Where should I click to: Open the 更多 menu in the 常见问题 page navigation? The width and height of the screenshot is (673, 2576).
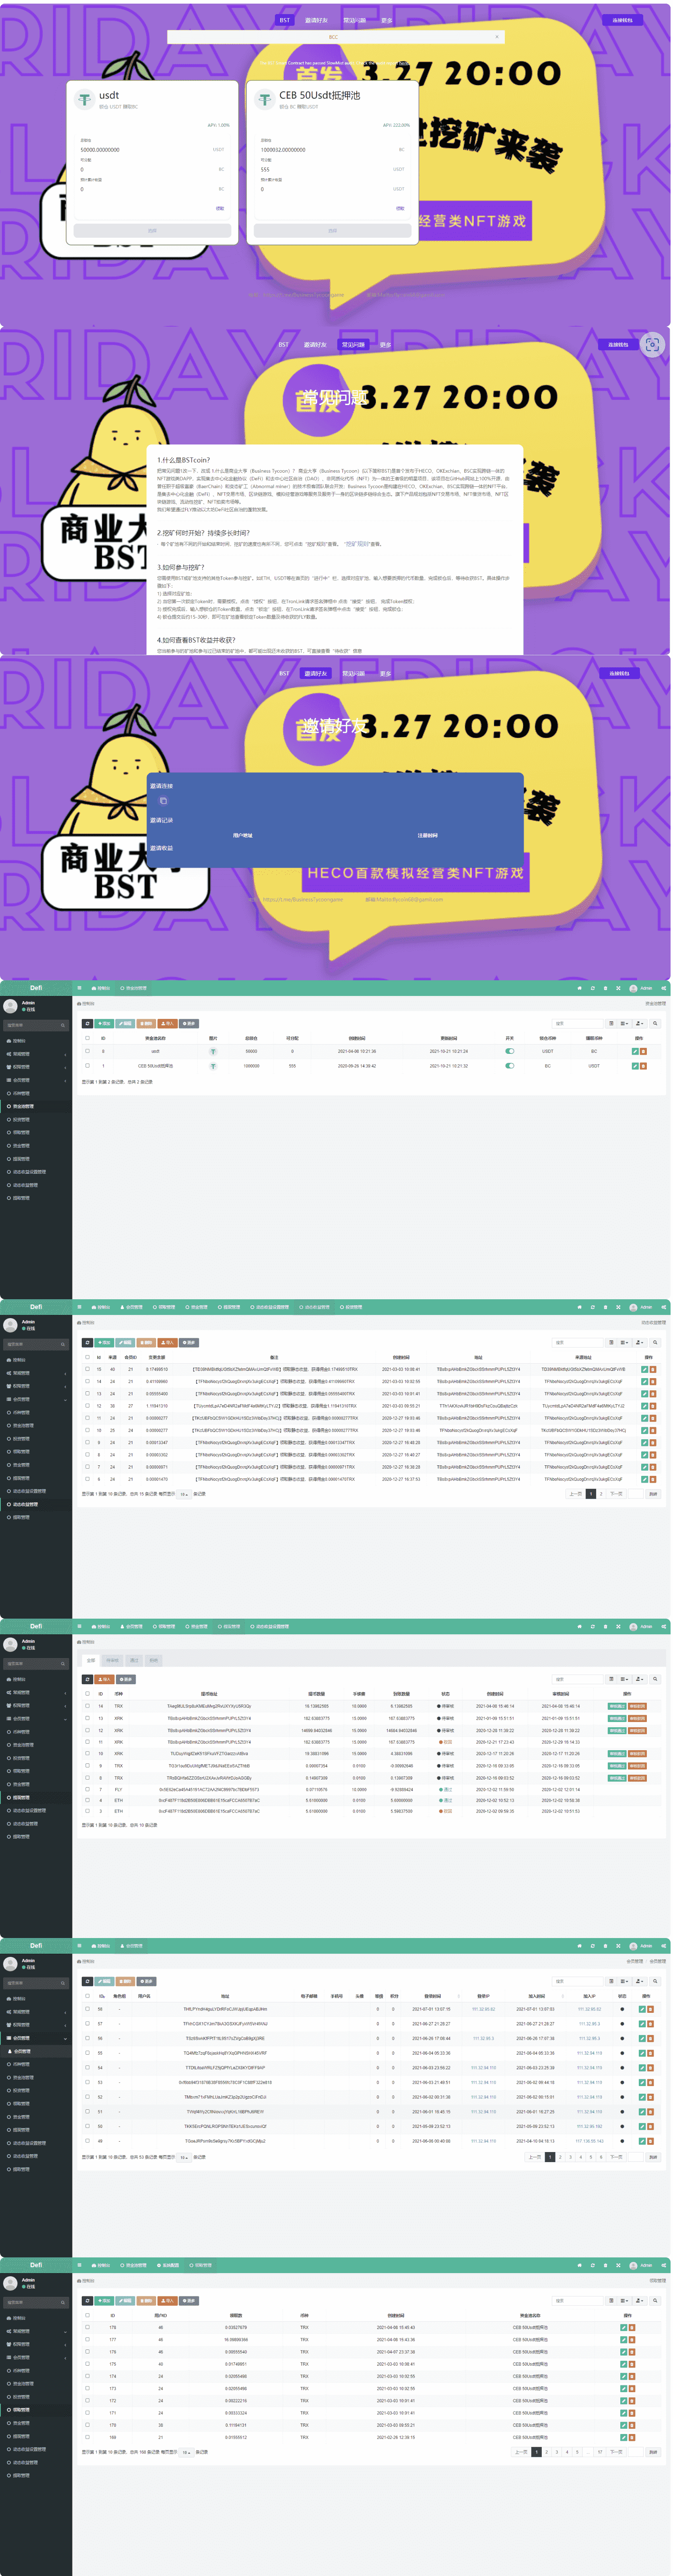coord(385,345)
